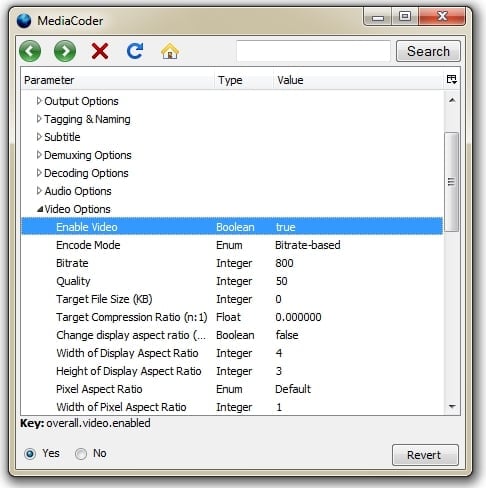Click in the search text field

313,51
